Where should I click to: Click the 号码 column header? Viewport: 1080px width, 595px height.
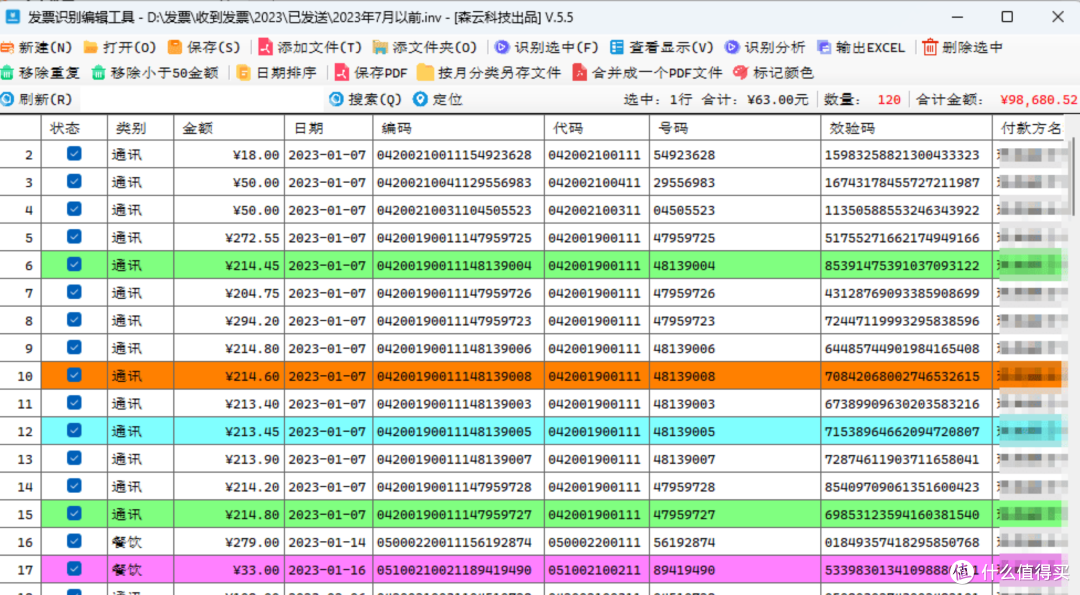735,128
